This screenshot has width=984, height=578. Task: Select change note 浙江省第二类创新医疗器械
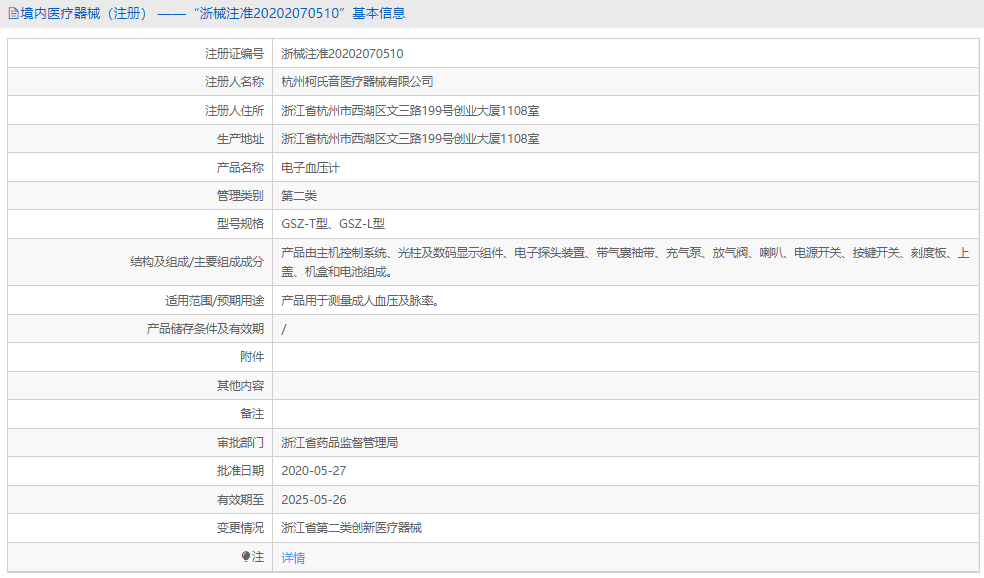coord(351,528)
